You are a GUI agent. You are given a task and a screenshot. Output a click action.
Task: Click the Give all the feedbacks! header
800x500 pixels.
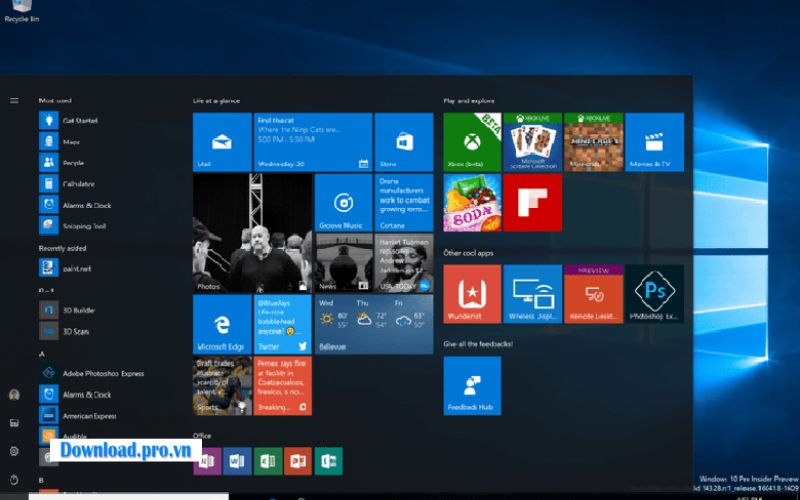(478, 344)
